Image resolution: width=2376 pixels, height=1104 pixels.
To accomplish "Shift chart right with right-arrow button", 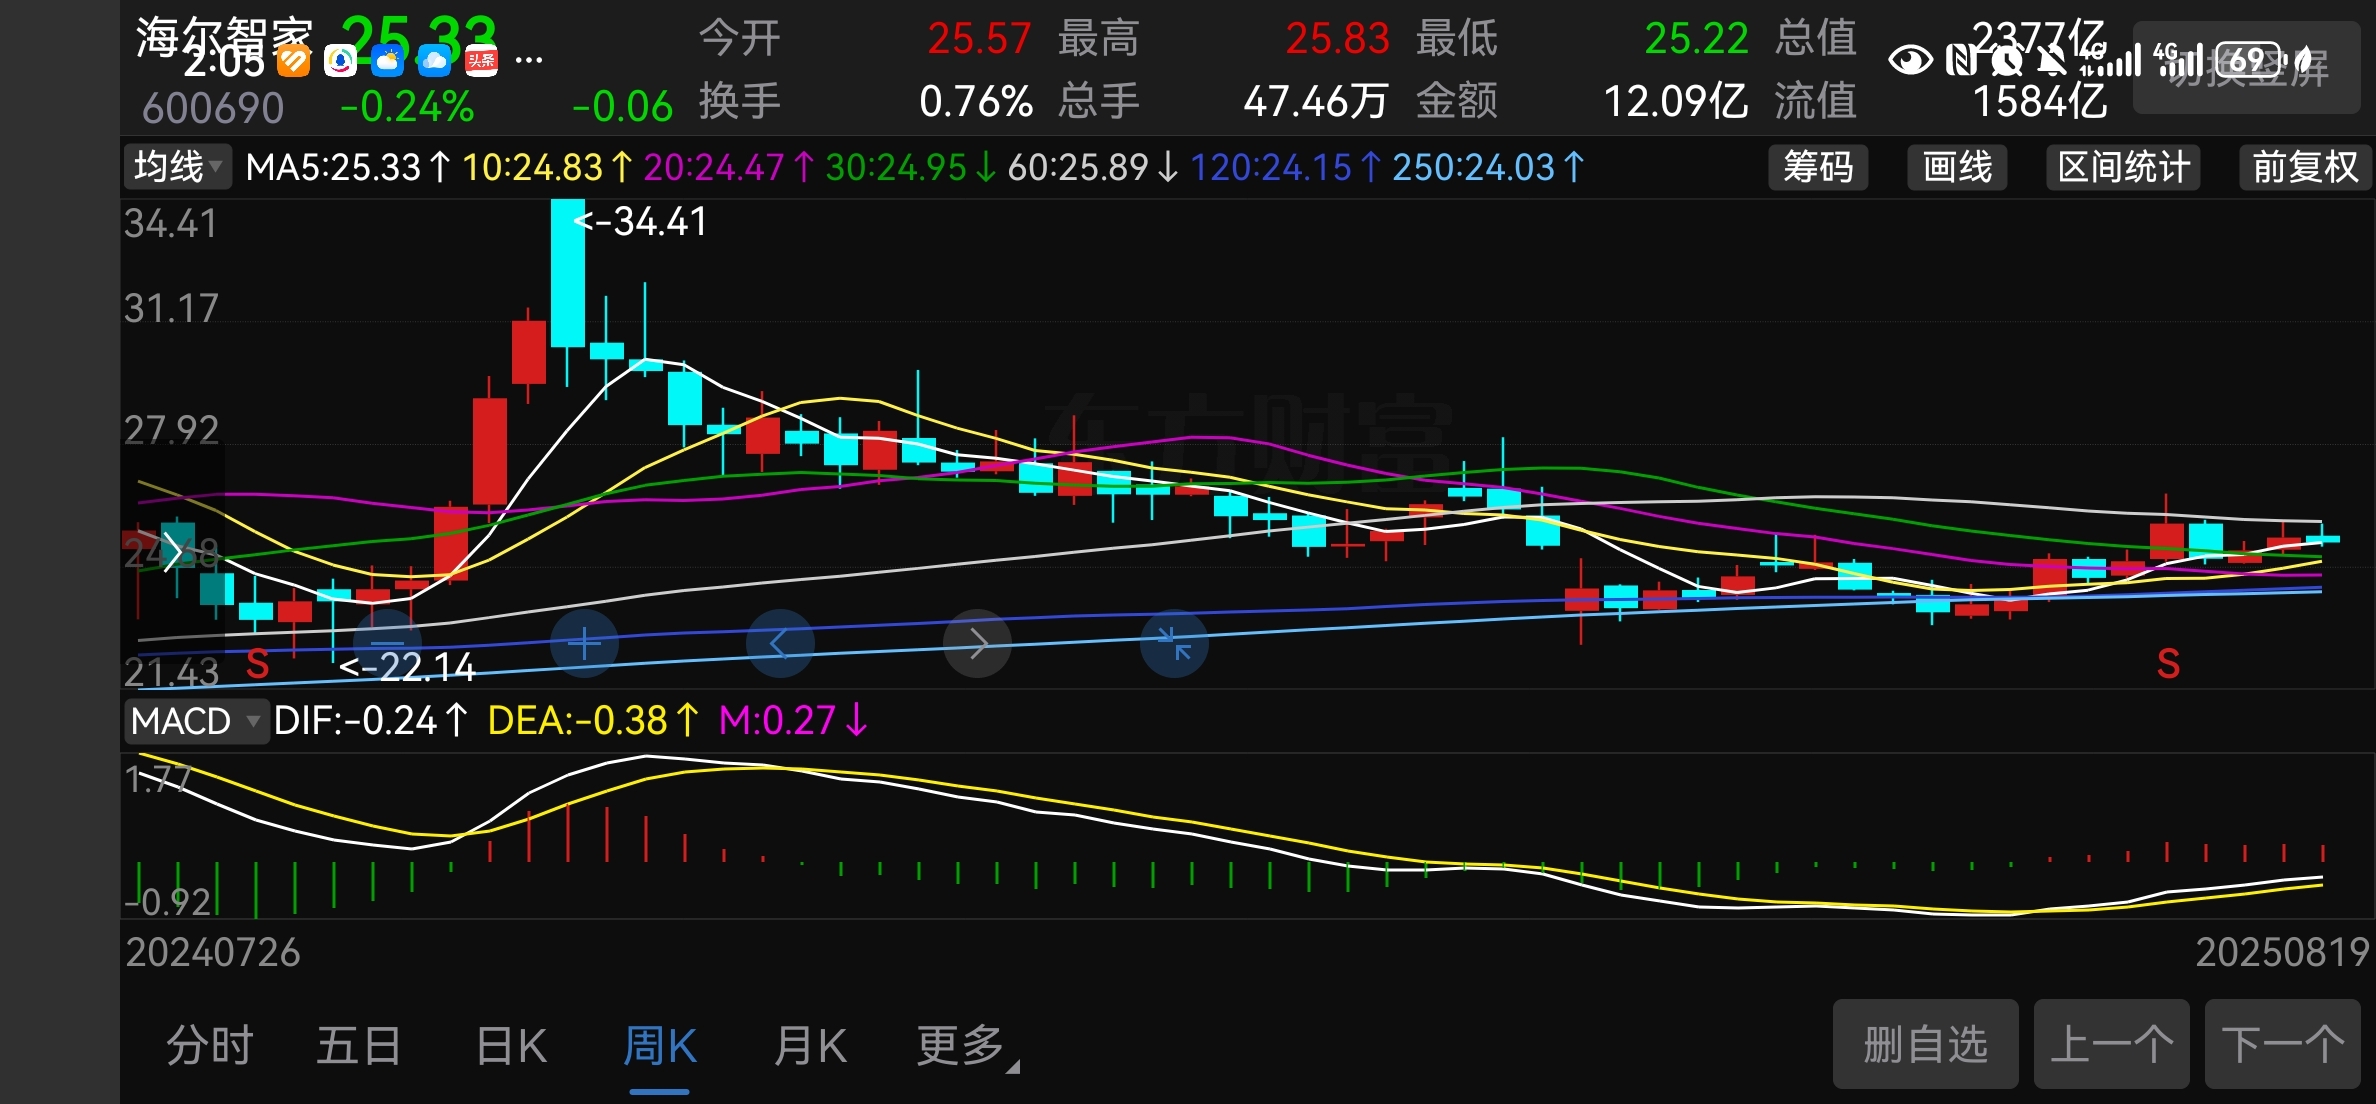I will (978, 644).
